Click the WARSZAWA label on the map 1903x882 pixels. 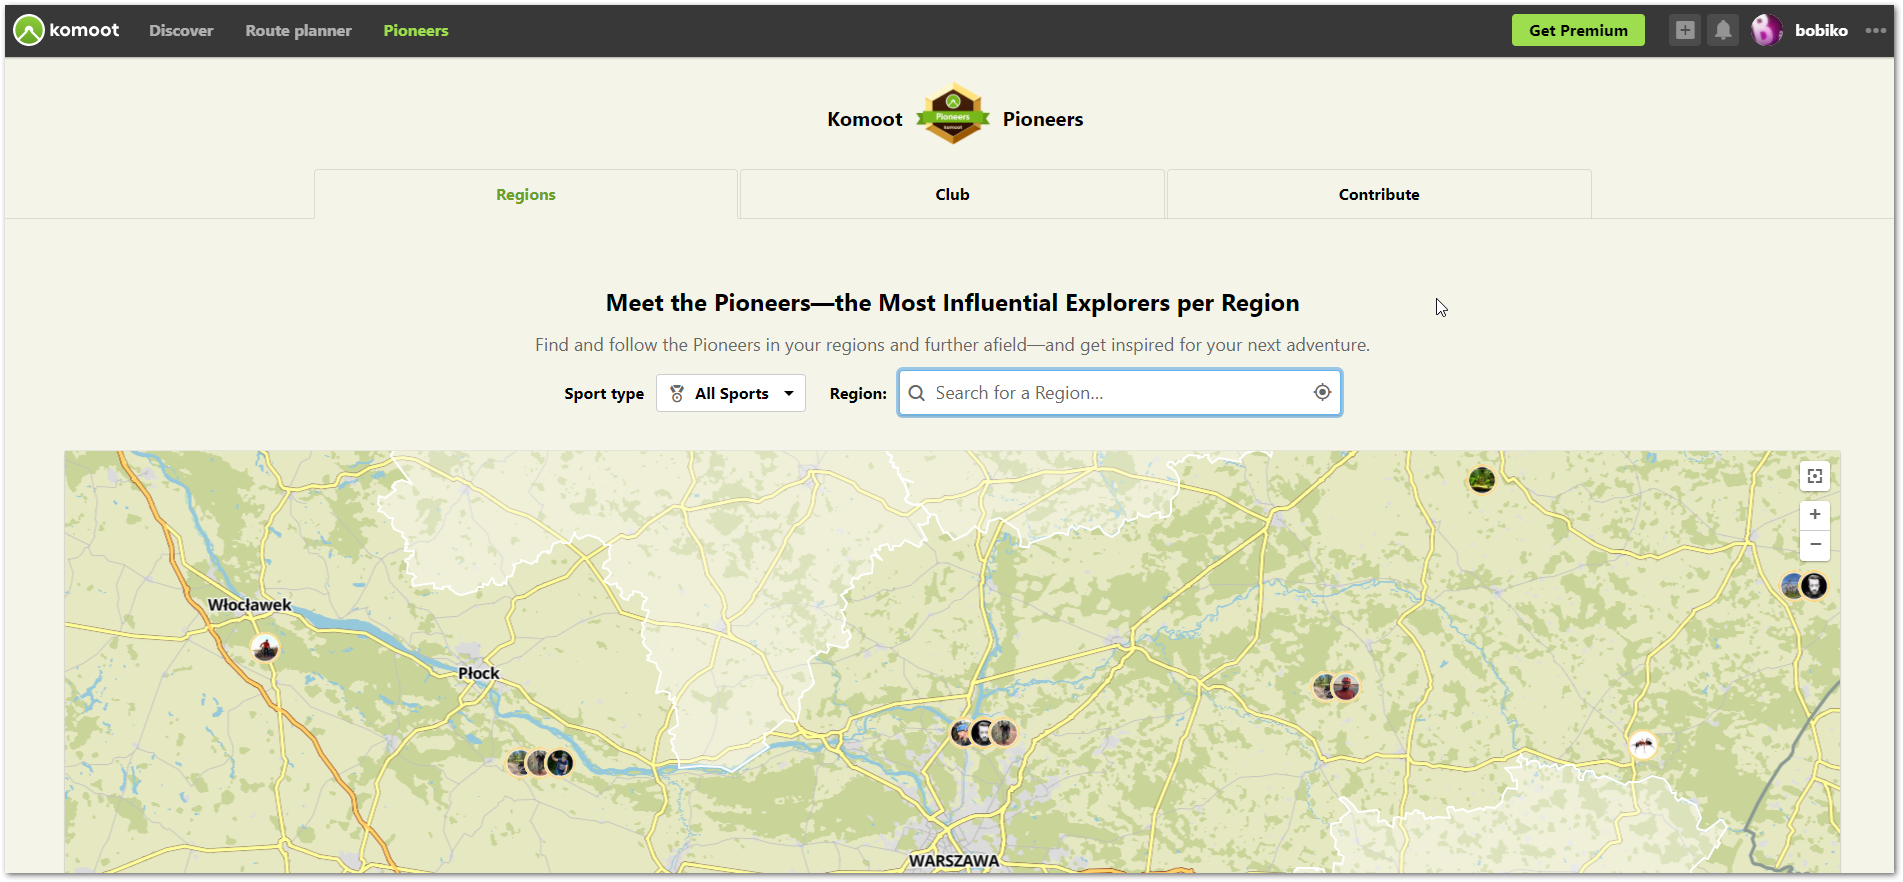[x=954, y=861]
